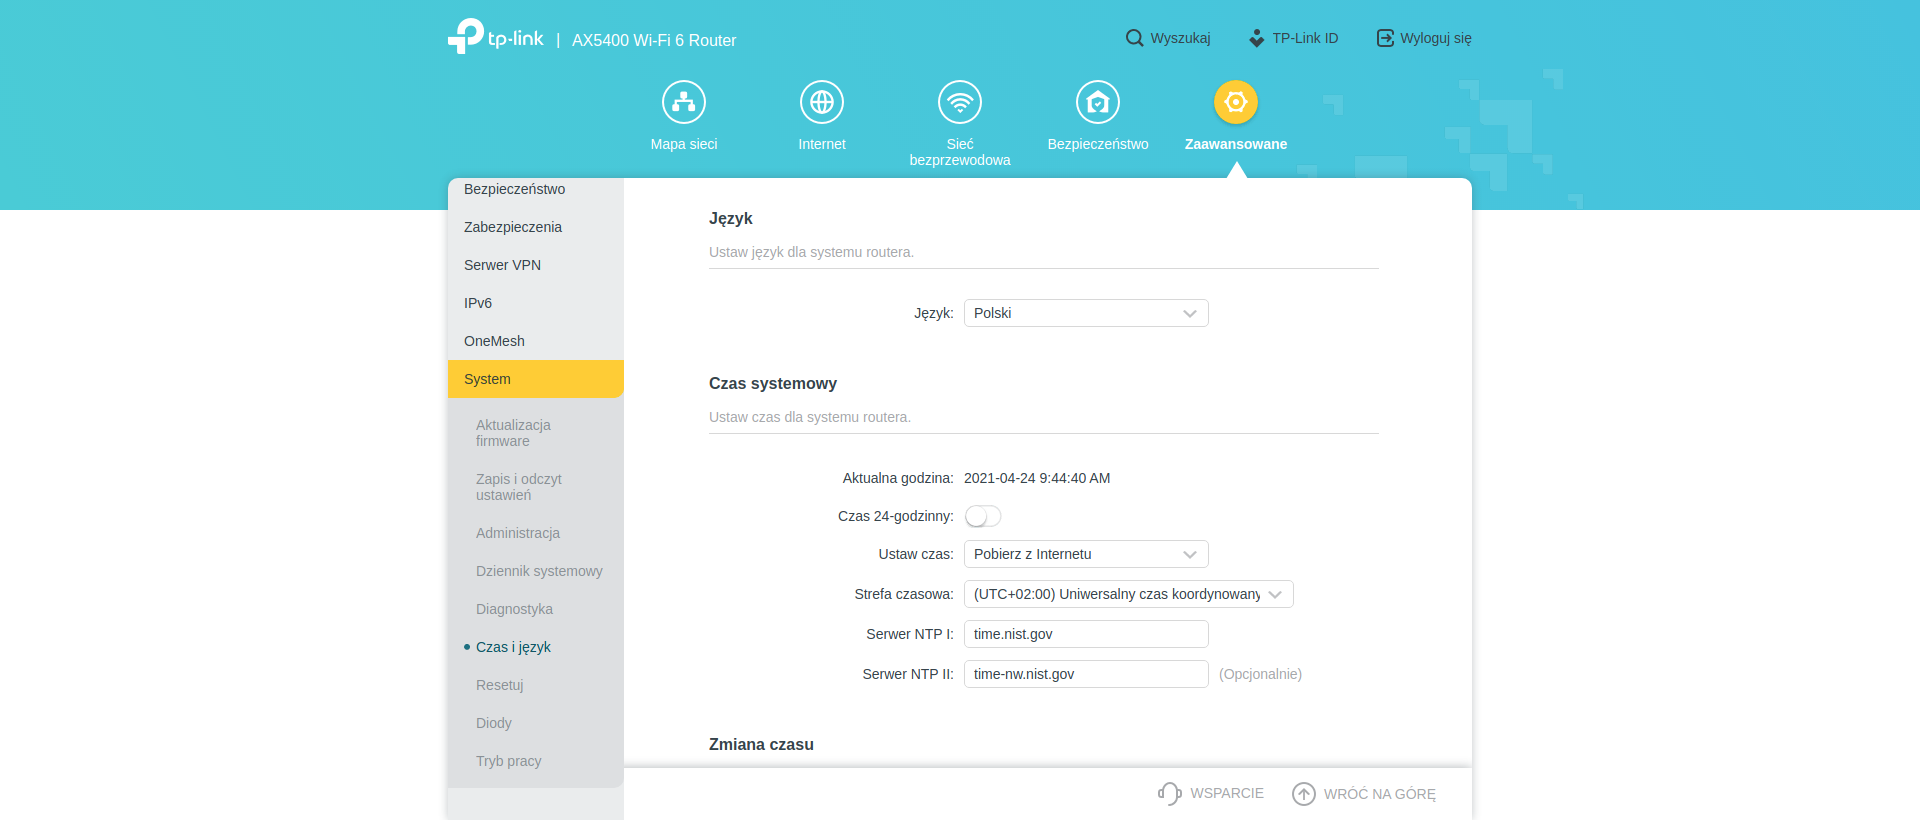
Task: Click the Wyszukaj magnifier icon
Action: 1134,38
